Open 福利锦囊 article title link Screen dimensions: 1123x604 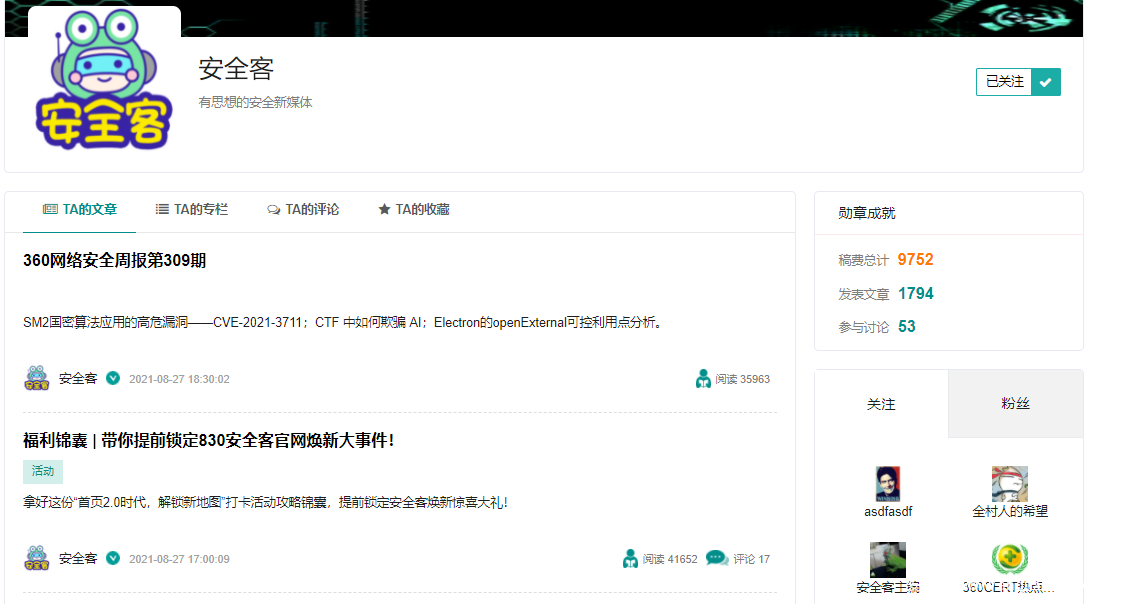pos(208,441)
